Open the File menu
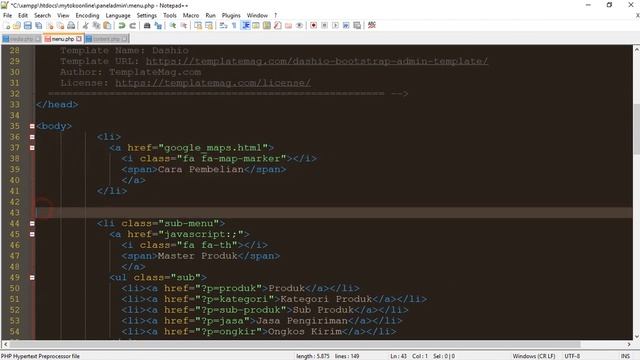640x360 pixels. click(x=7, y=16)
